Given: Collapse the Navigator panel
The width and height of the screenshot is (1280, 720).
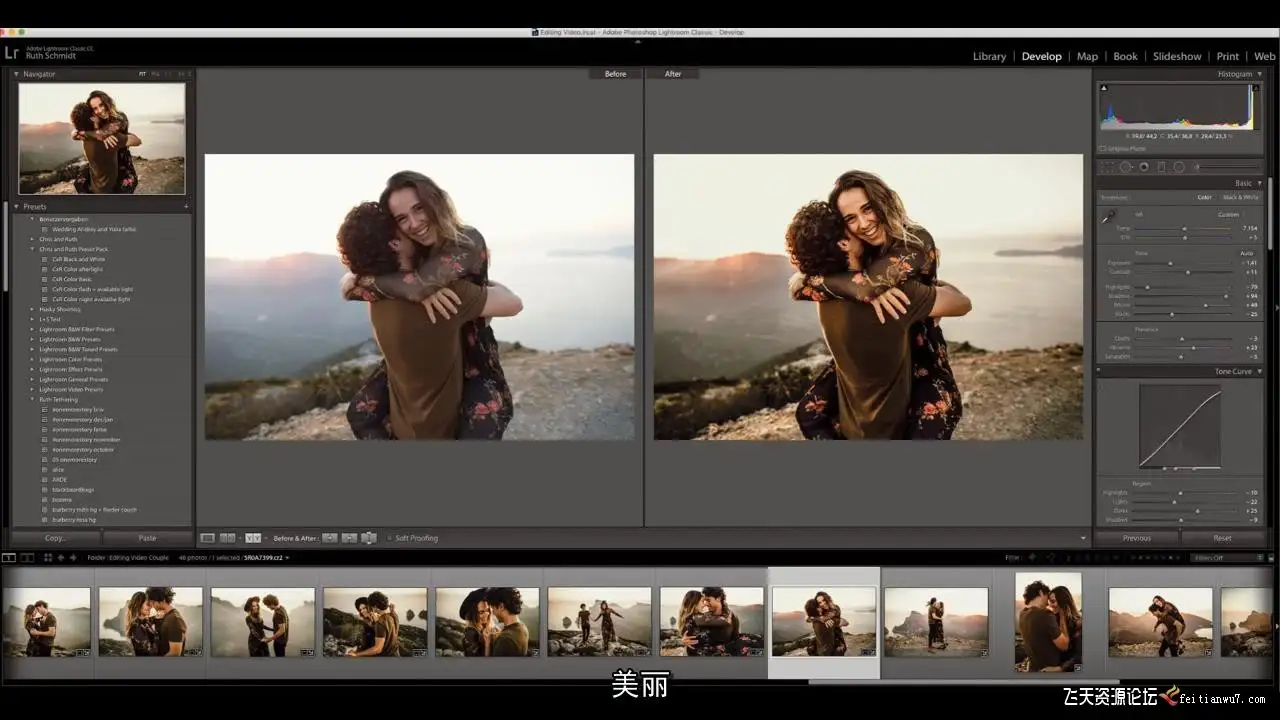Looking at the screenshot, I should [16, 74].
